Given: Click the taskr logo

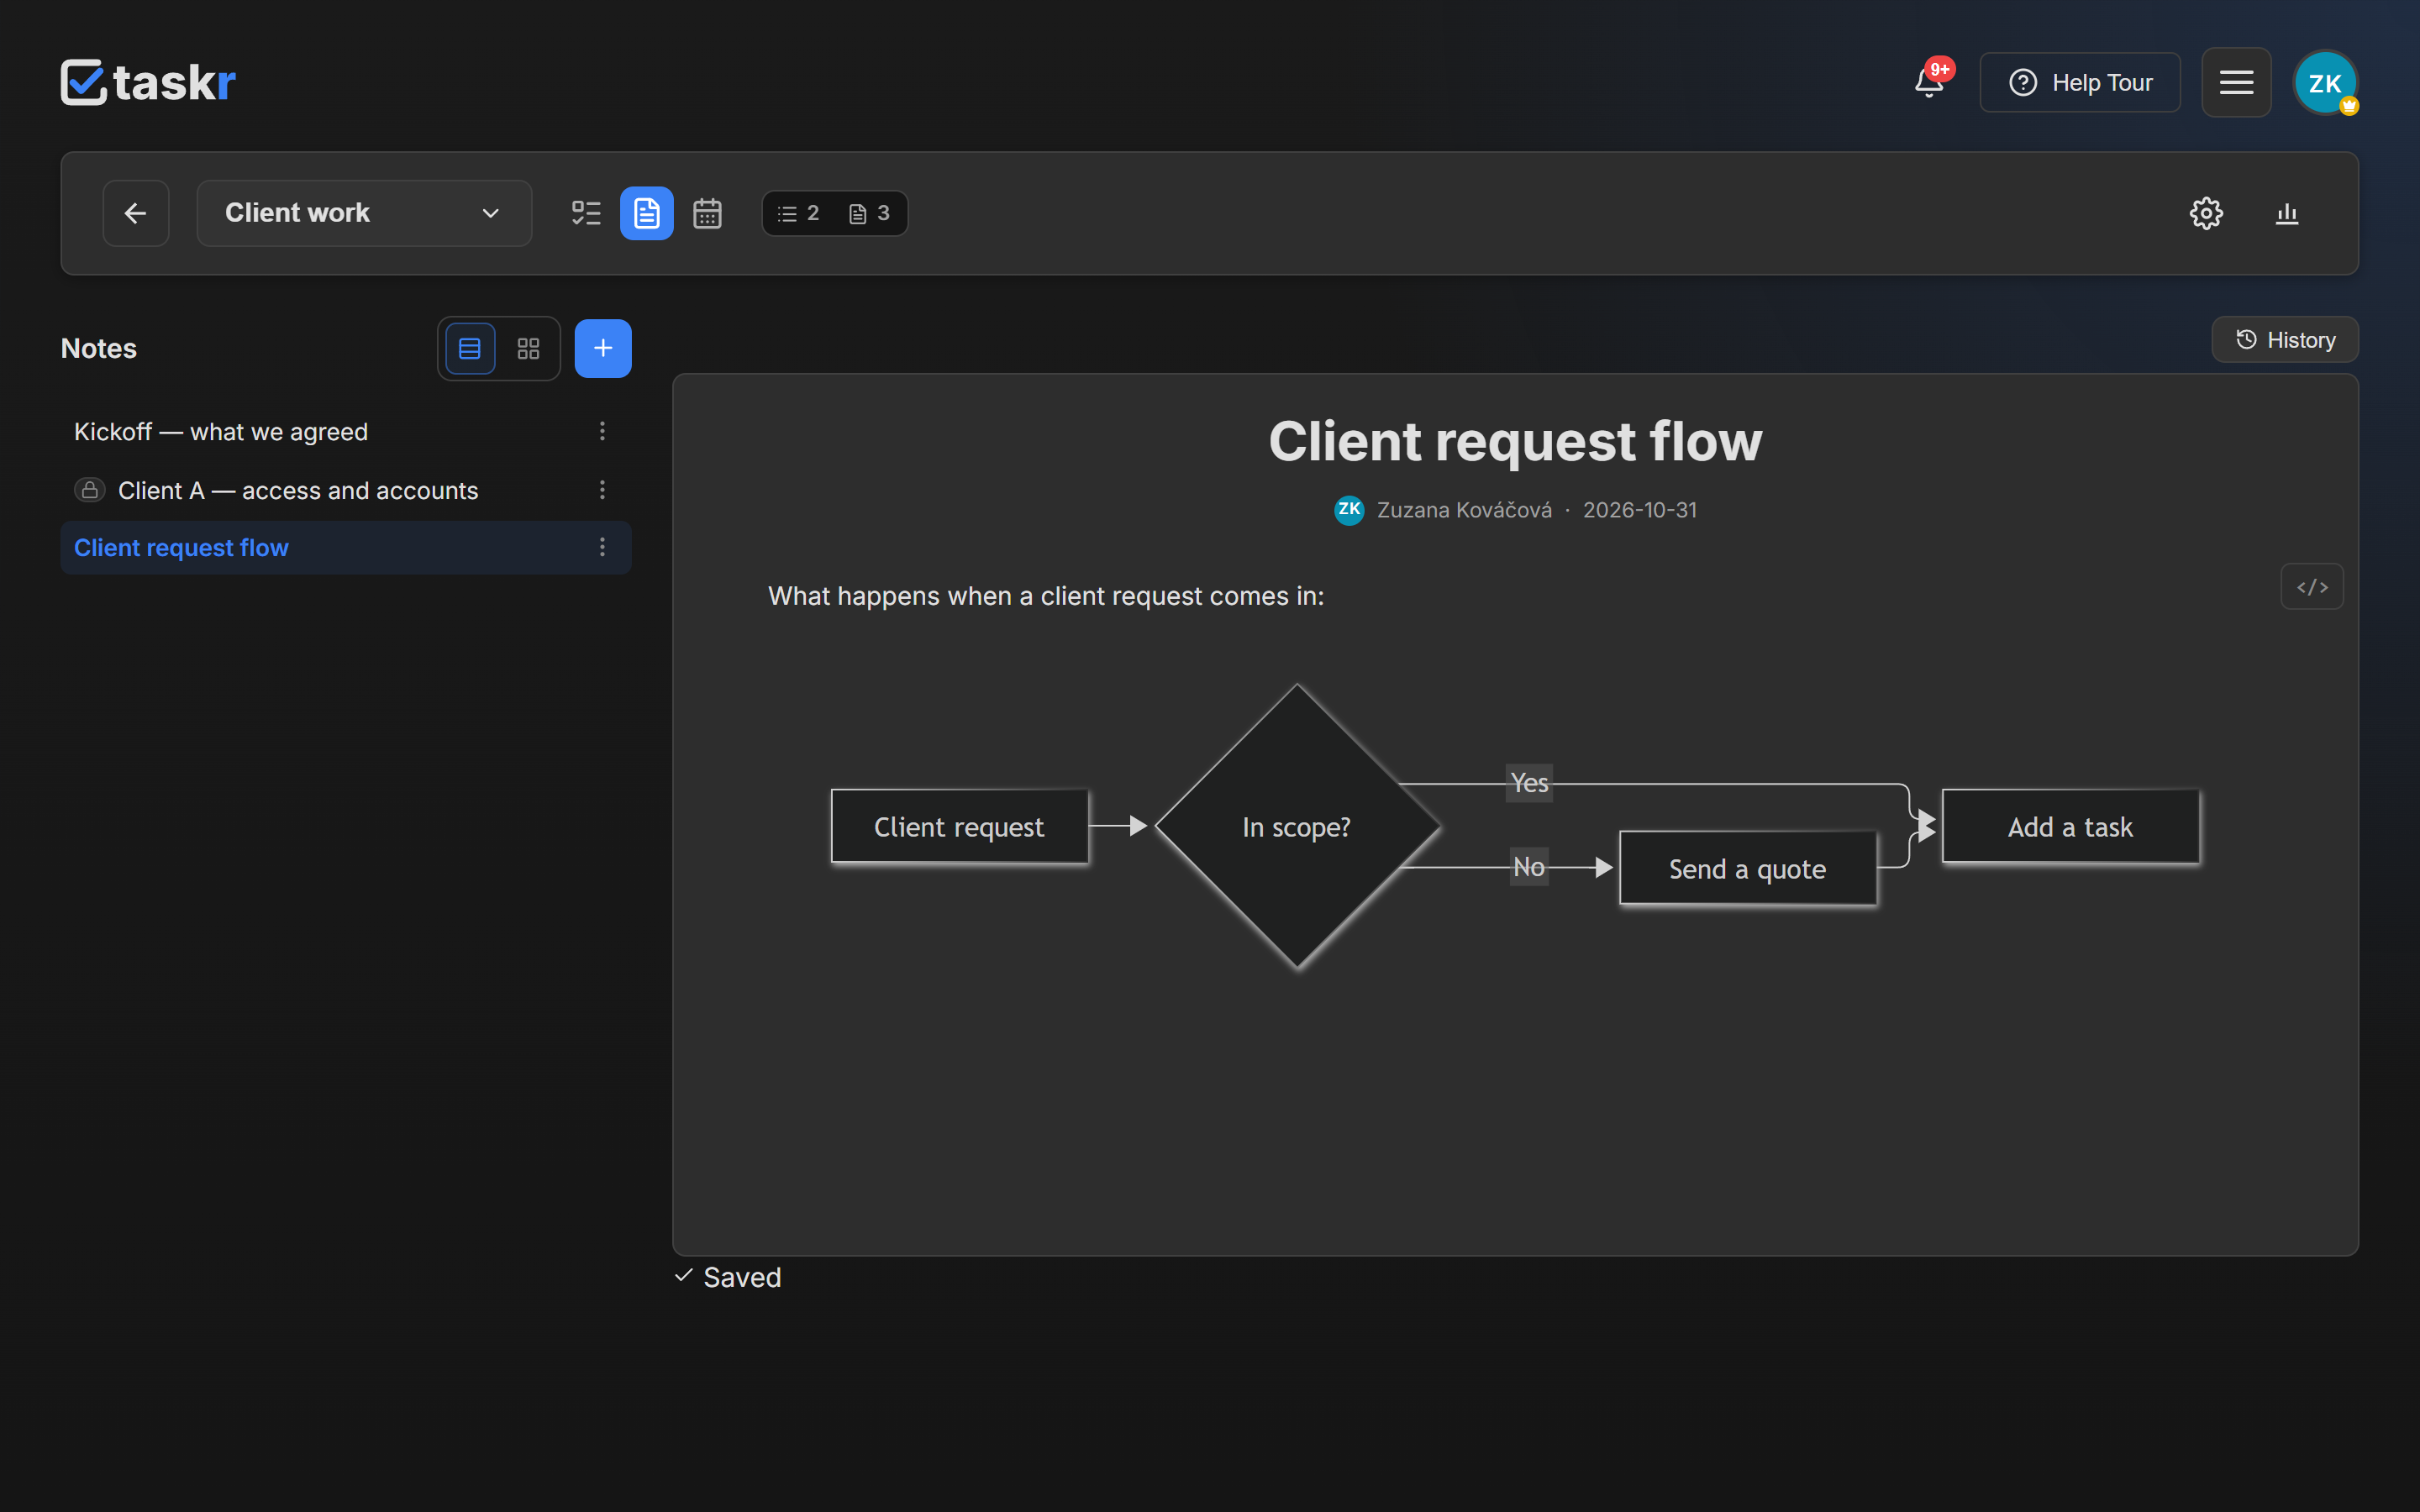Looking at the screenshot, I should pyautogui.click(x=148, y=82).
